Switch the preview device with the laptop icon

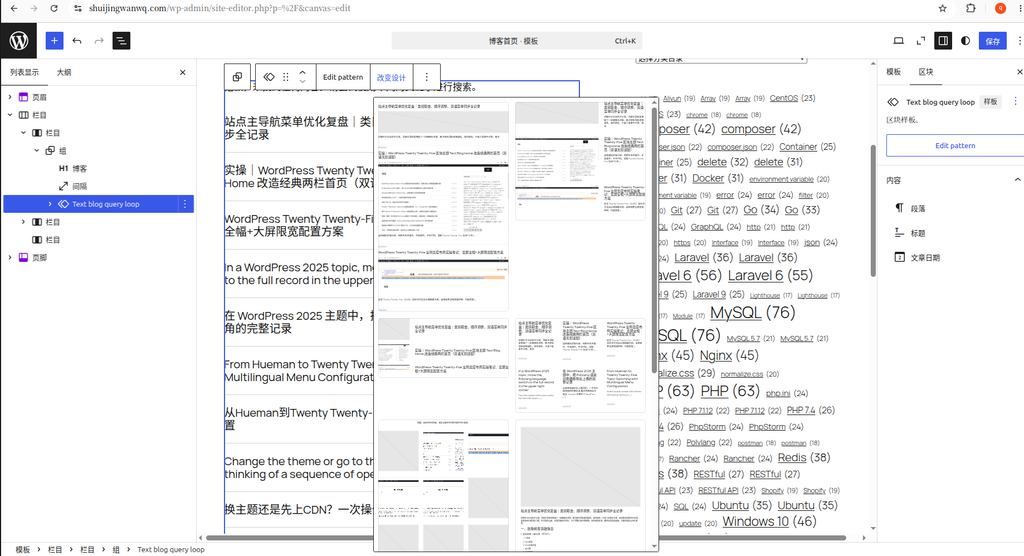pyautogui.click(x=899, y=41)
